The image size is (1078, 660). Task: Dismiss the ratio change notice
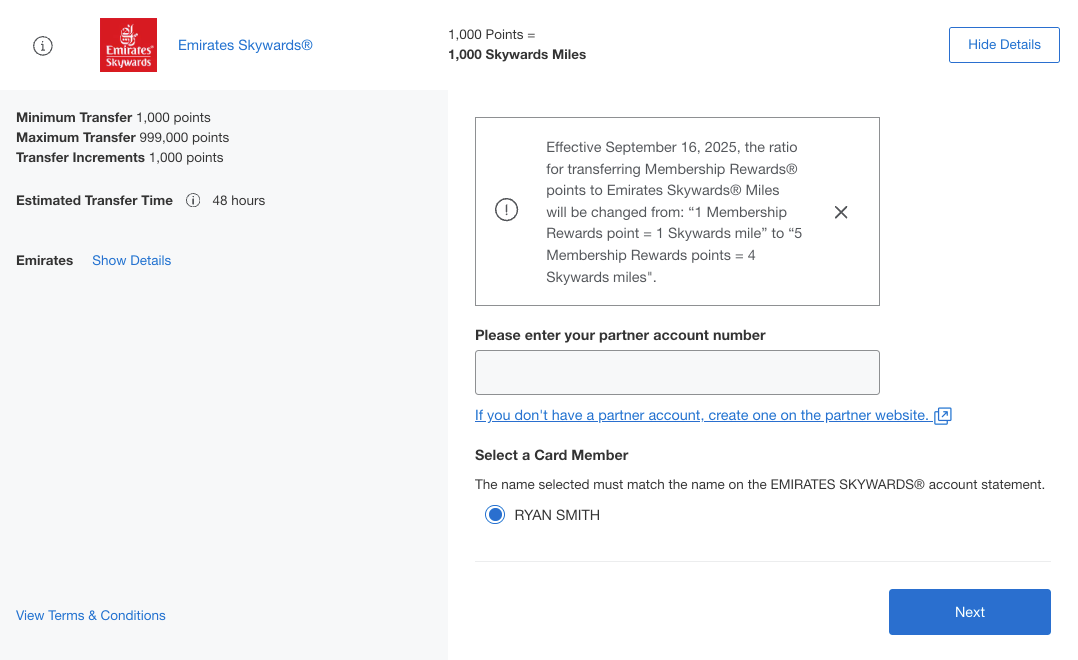click(x=841, y=212)
